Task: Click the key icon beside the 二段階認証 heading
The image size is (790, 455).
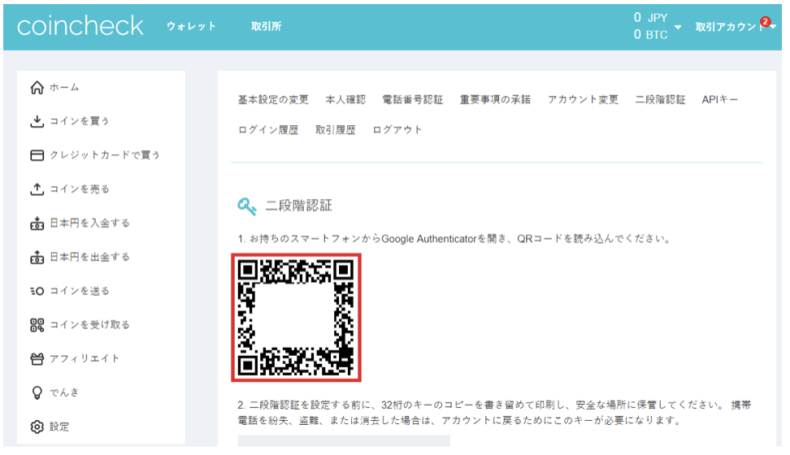Action: pos(247,206)
